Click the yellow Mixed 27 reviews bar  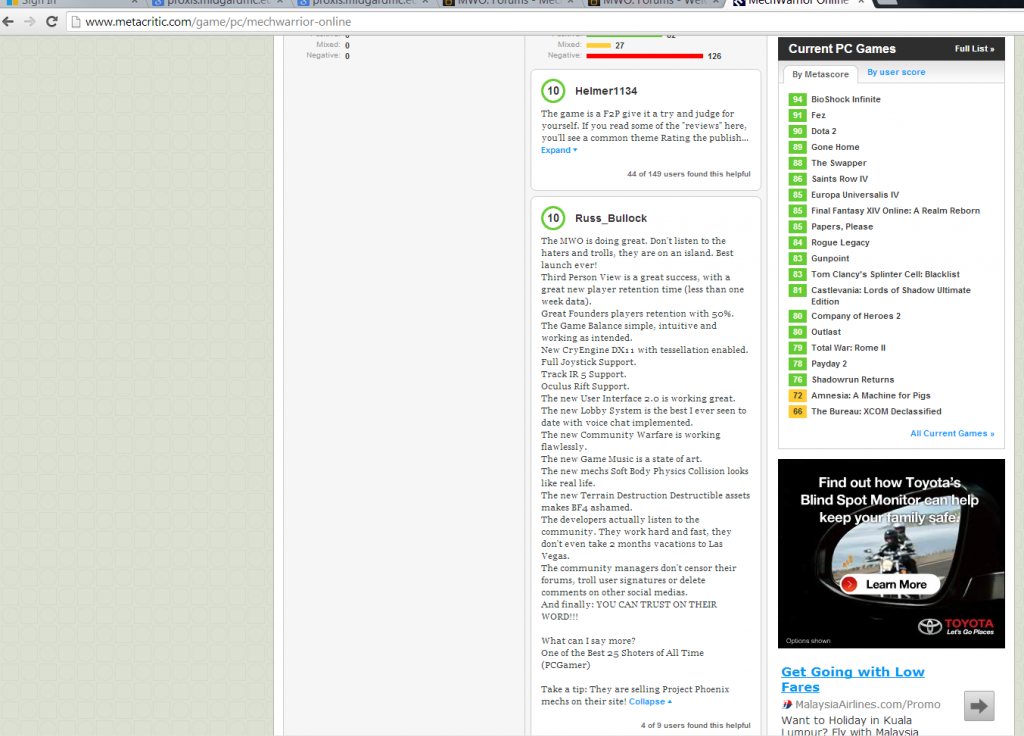click(598, 46)
